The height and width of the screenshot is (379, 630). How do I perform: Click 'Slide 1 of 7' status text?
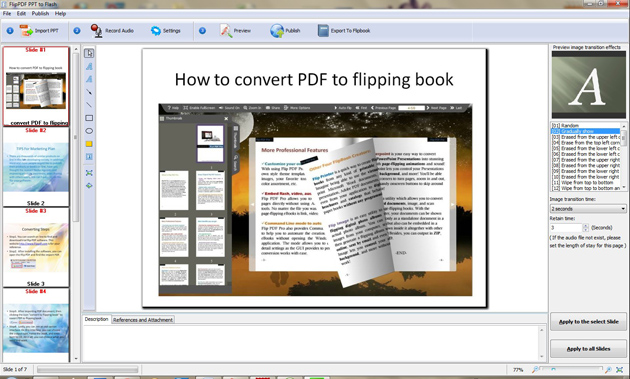[x=15, y=369]
